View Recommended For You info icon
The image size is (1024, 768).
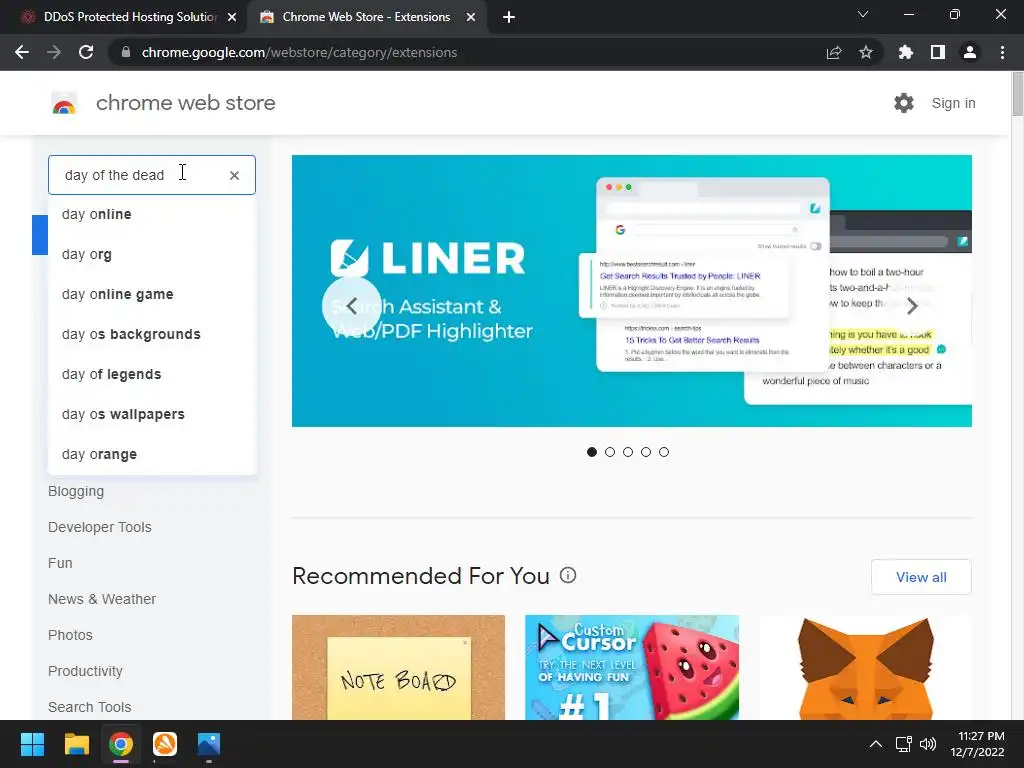(x=568, y=575)
